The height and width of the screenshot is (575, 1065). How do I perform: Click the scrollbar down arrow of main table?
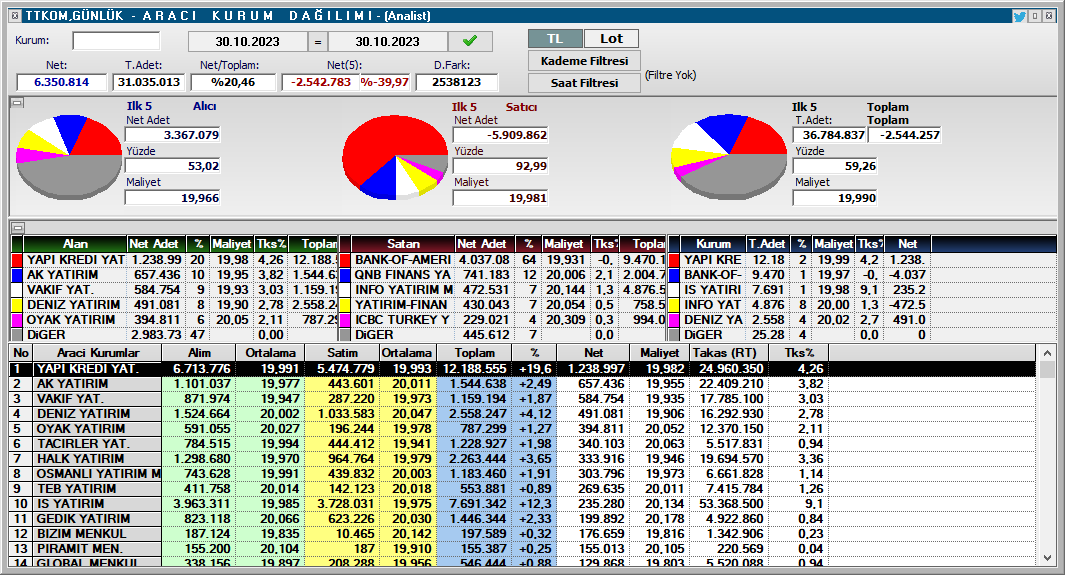(x=1047, y=557)
